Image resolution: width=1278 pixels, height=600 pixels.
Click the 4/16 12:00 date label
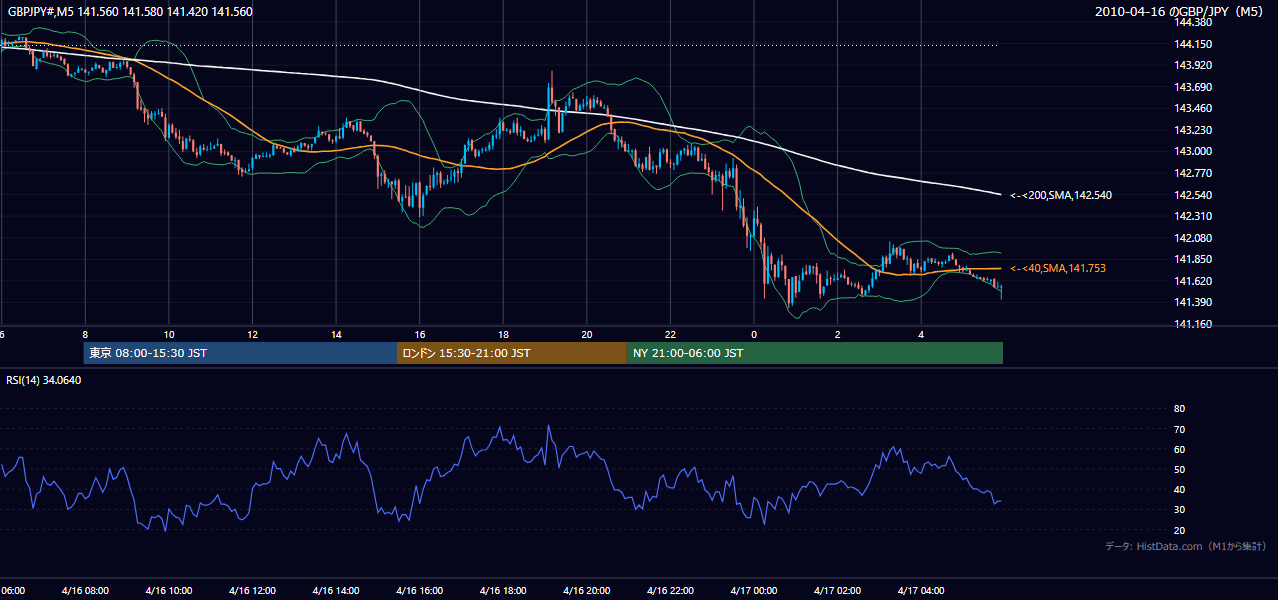pyautogui.click(x=252, y=590)
